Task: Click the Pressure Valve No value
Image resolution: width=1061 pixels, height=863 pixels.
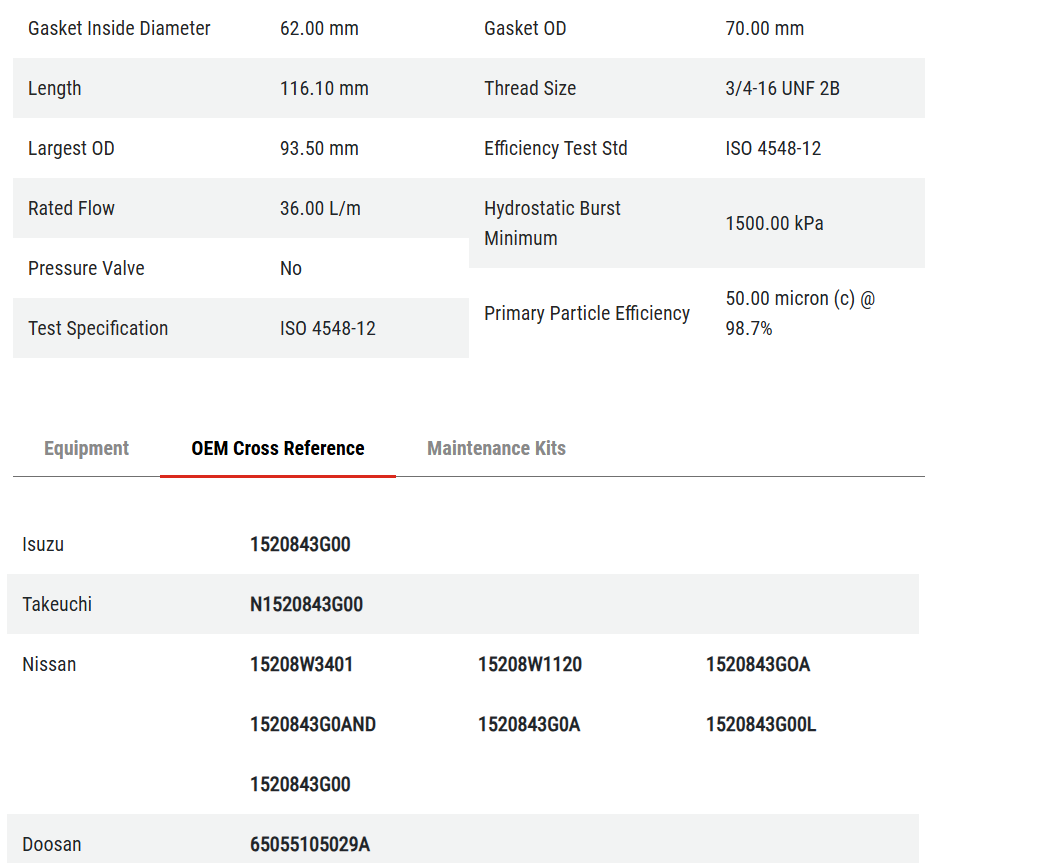Action: click(291, 269)
